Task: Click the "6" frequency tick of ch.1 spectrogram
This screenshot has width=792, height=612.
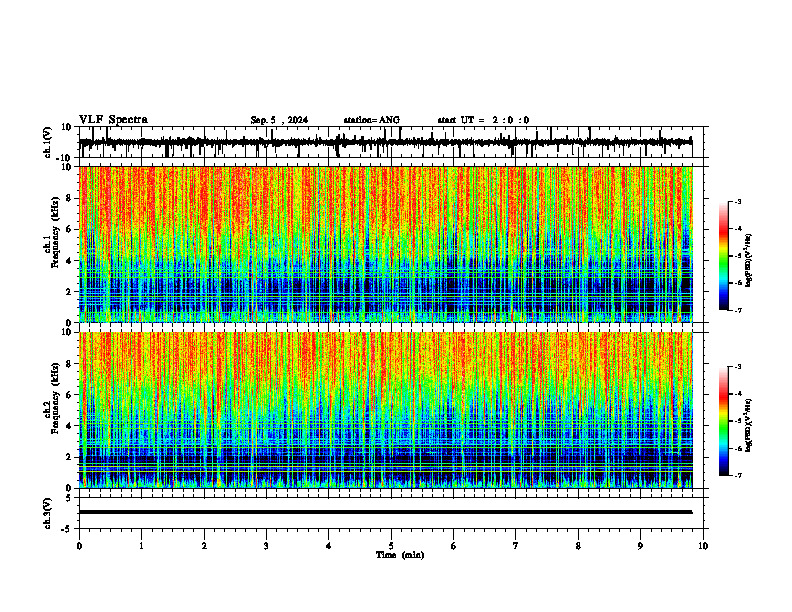Action: [70, 229]
